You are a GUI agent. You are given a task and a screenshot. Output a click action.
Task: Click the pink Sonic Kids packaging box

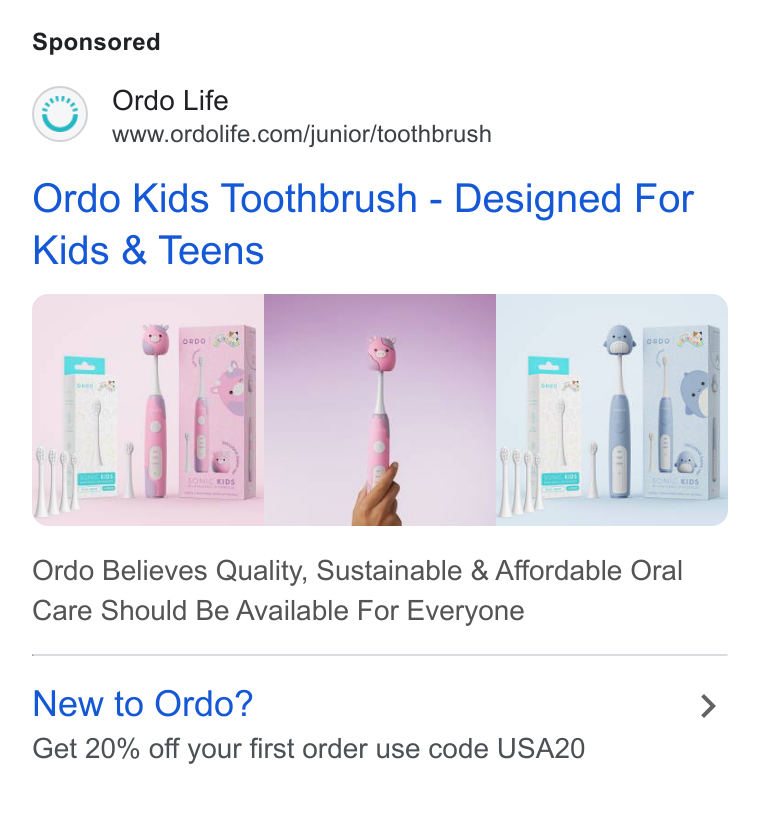click(219, 411)
